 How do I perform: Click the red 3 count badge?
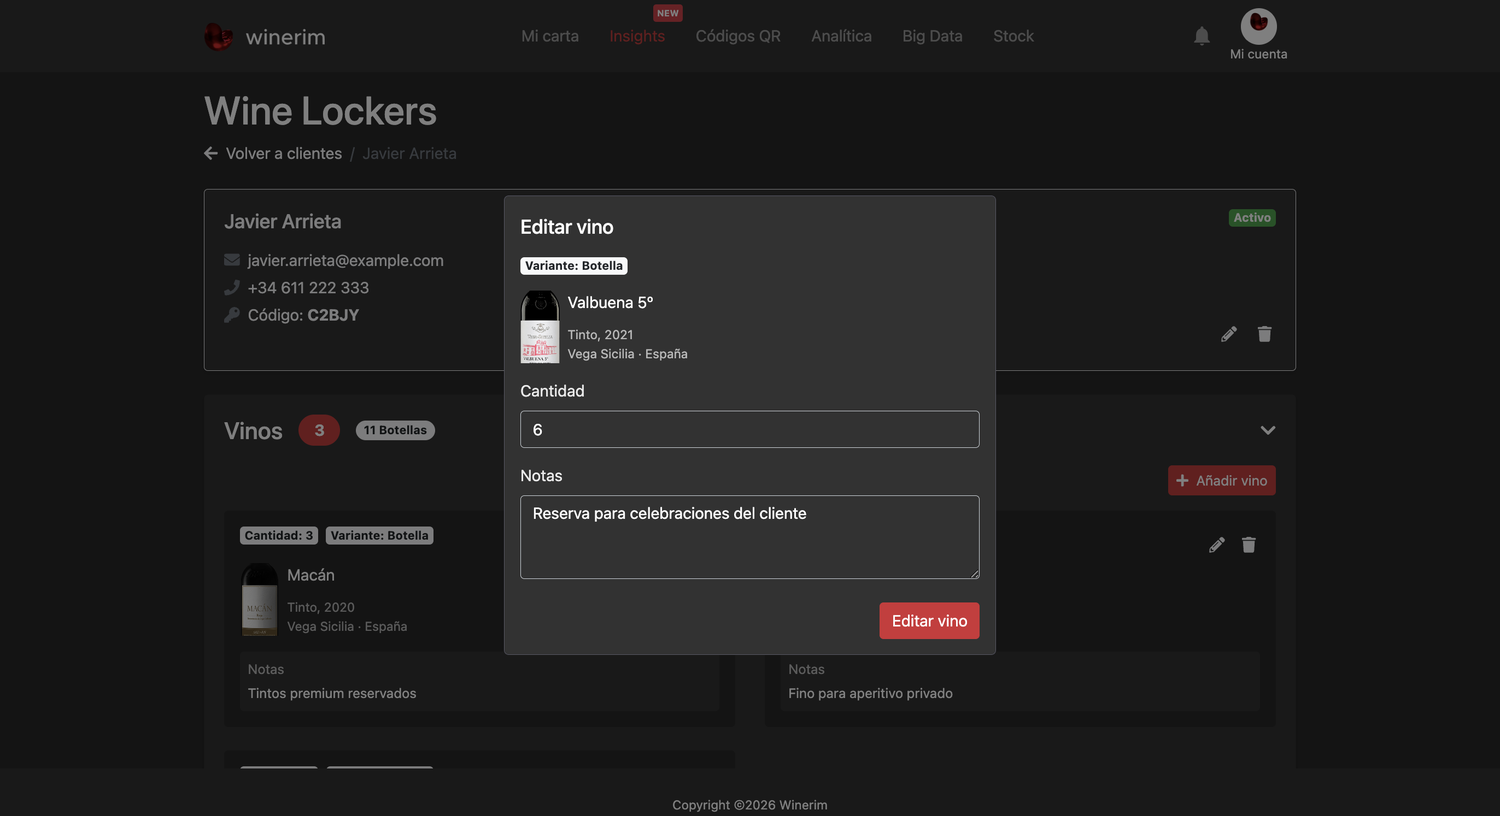point(319,430)
